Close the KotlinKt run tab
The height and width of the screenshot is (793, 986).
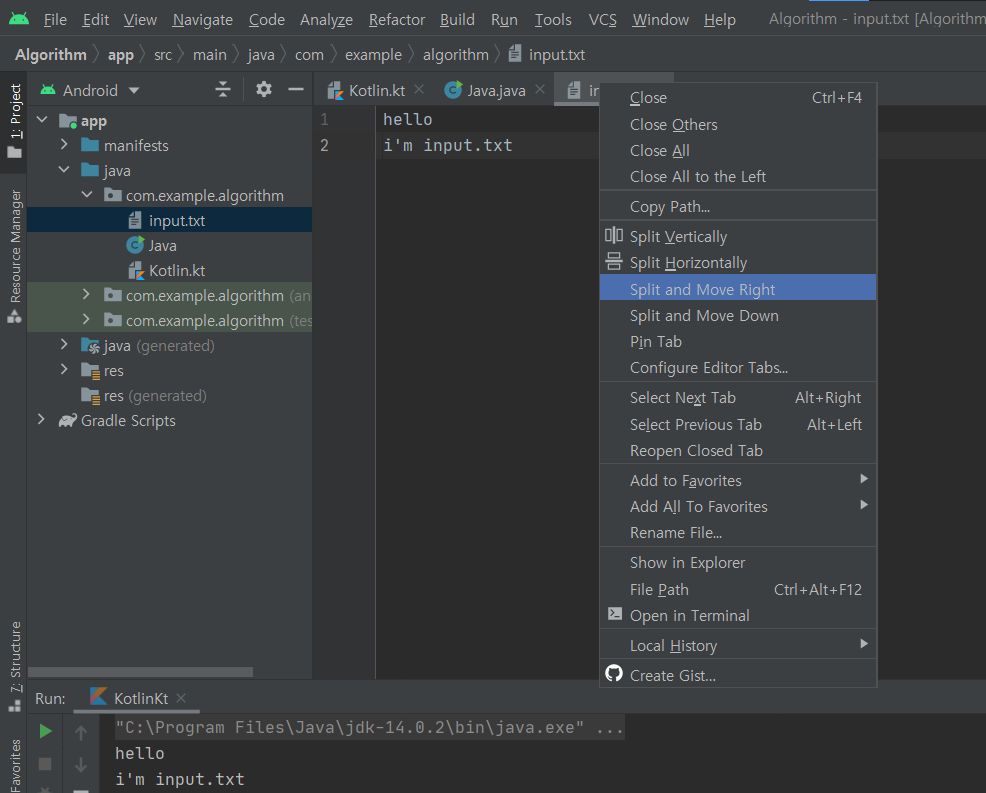tap(181, 697)
